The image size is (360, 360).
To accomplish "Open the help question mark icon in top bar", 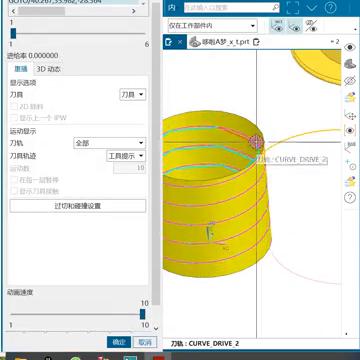I will pyautogui.click(x=330, y=8).
